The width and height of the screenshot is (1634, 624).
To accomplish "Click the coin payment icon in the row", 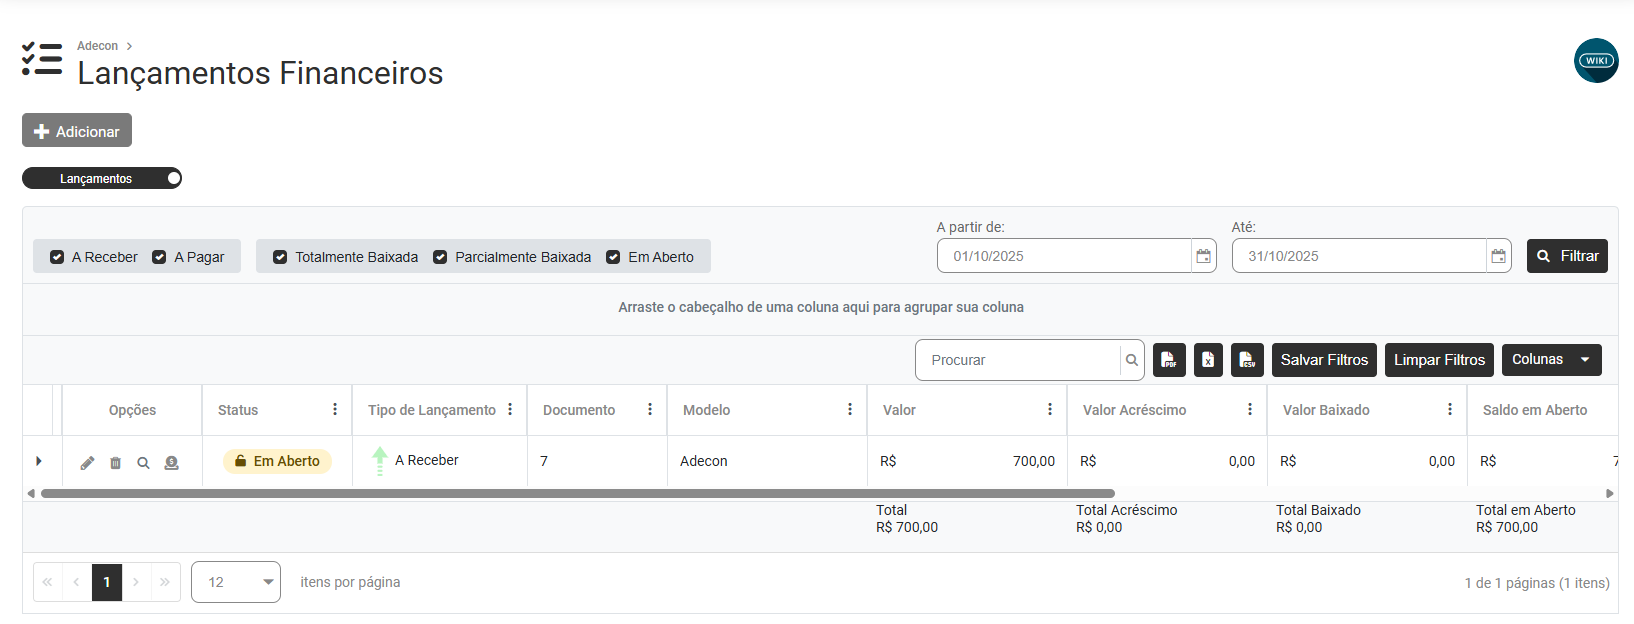I will coord(172,463).
